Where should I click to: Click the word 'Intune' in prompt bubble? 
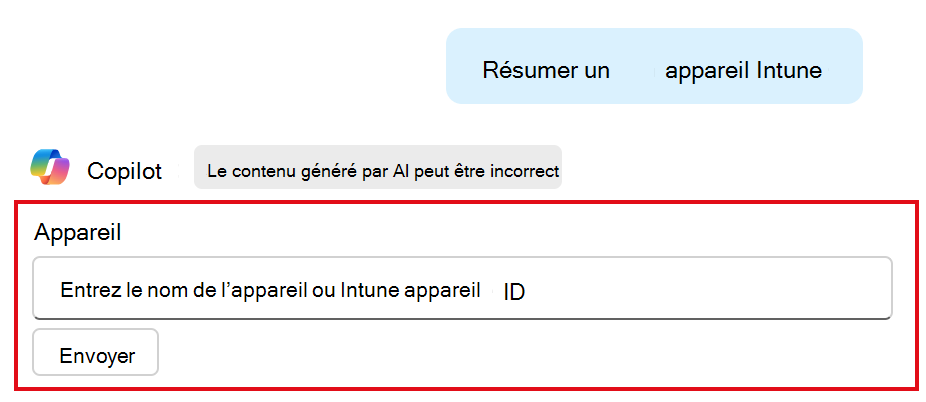(789, 70)
